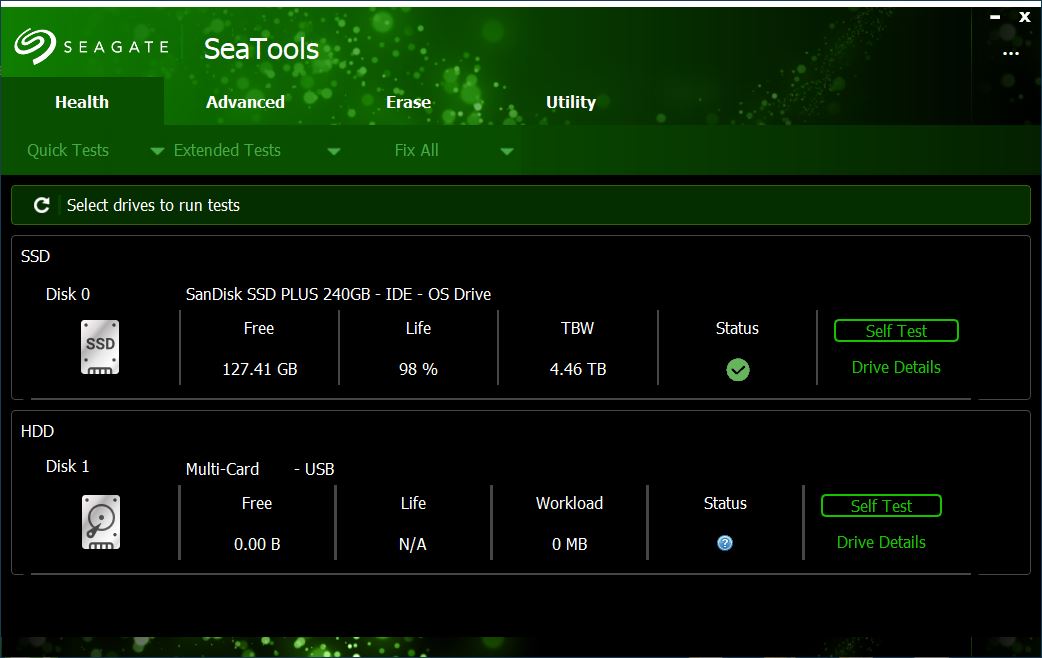Open Drive Details for Disk 1

coord(881,542)
